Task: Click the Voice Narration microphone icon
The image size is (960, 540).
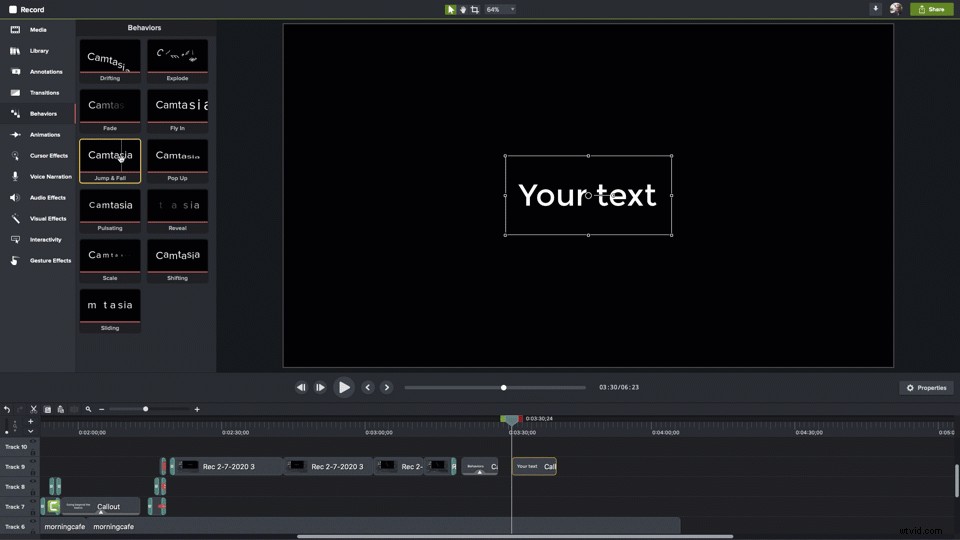Action: [x=15, y=176]
